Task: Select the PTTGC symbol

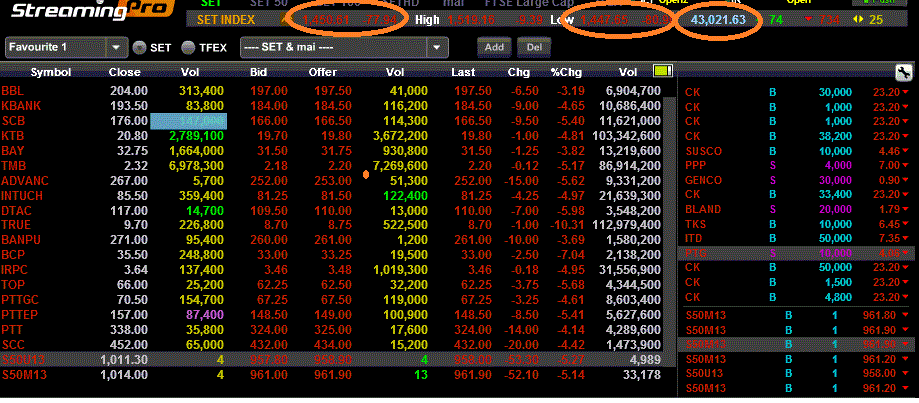Action: coord(19,299)
